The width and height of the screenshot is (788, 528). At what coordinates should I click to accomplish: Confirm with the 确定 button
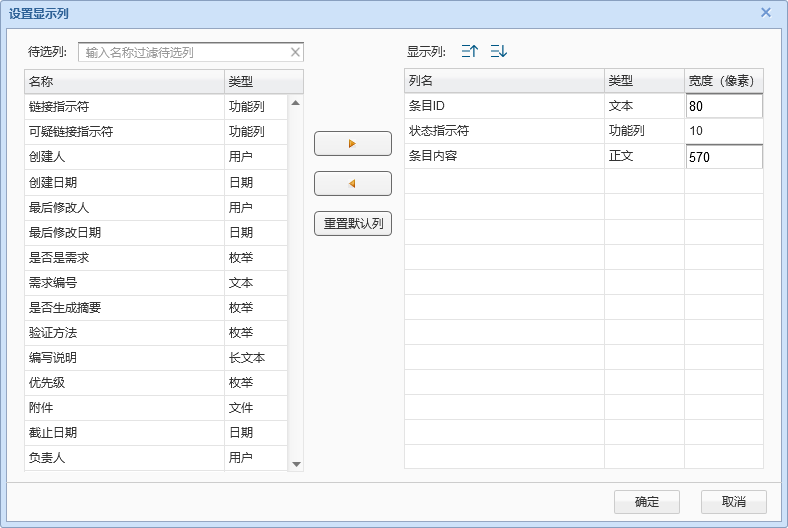tap(646, 502)
